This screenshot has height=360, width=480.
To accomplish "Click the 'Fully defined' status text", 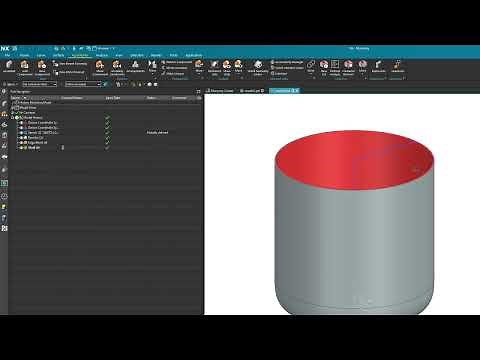I will tap(157, 133).
